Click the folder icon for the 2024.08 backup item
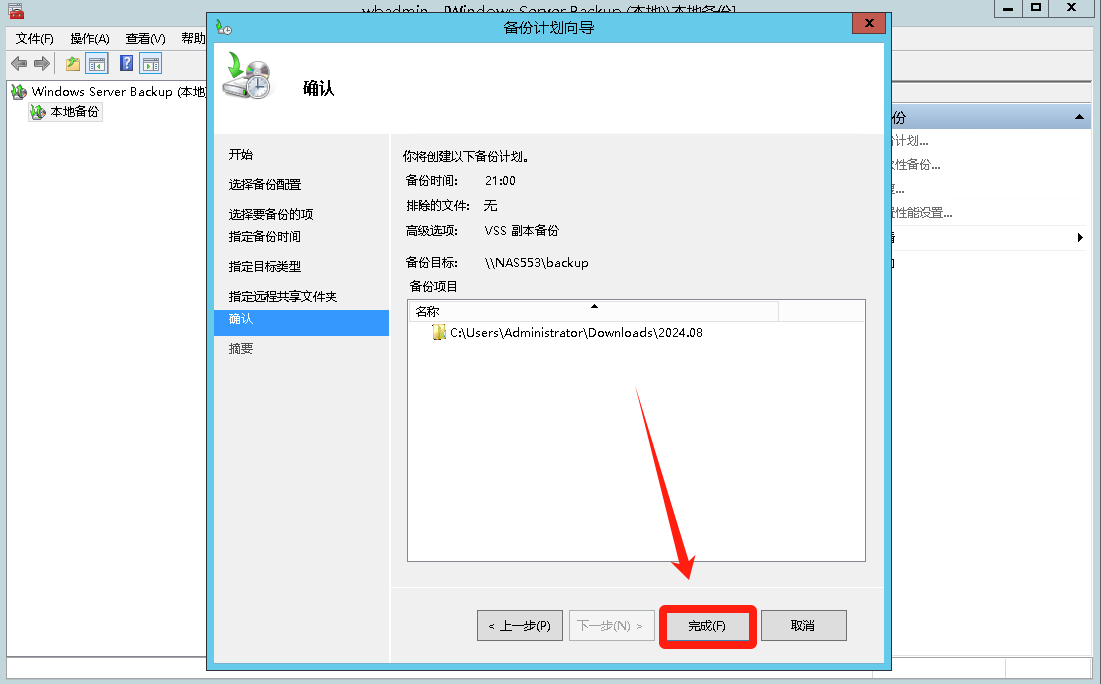1101x684 pixels. (439, 332)
